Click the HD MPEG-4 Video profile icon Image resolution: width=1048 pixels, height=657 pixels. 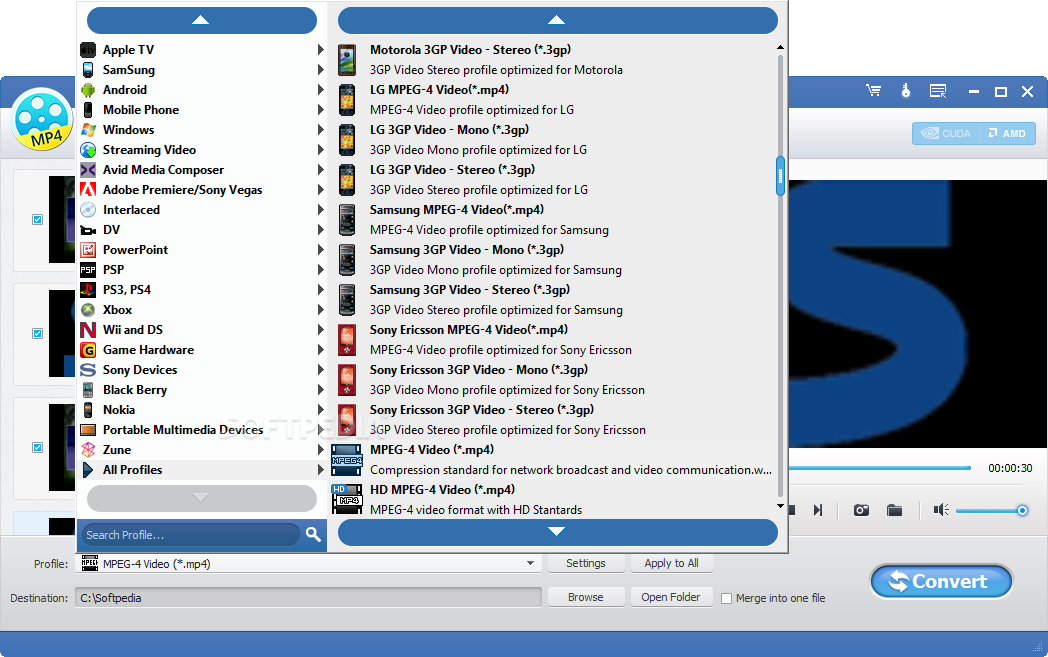347,499
